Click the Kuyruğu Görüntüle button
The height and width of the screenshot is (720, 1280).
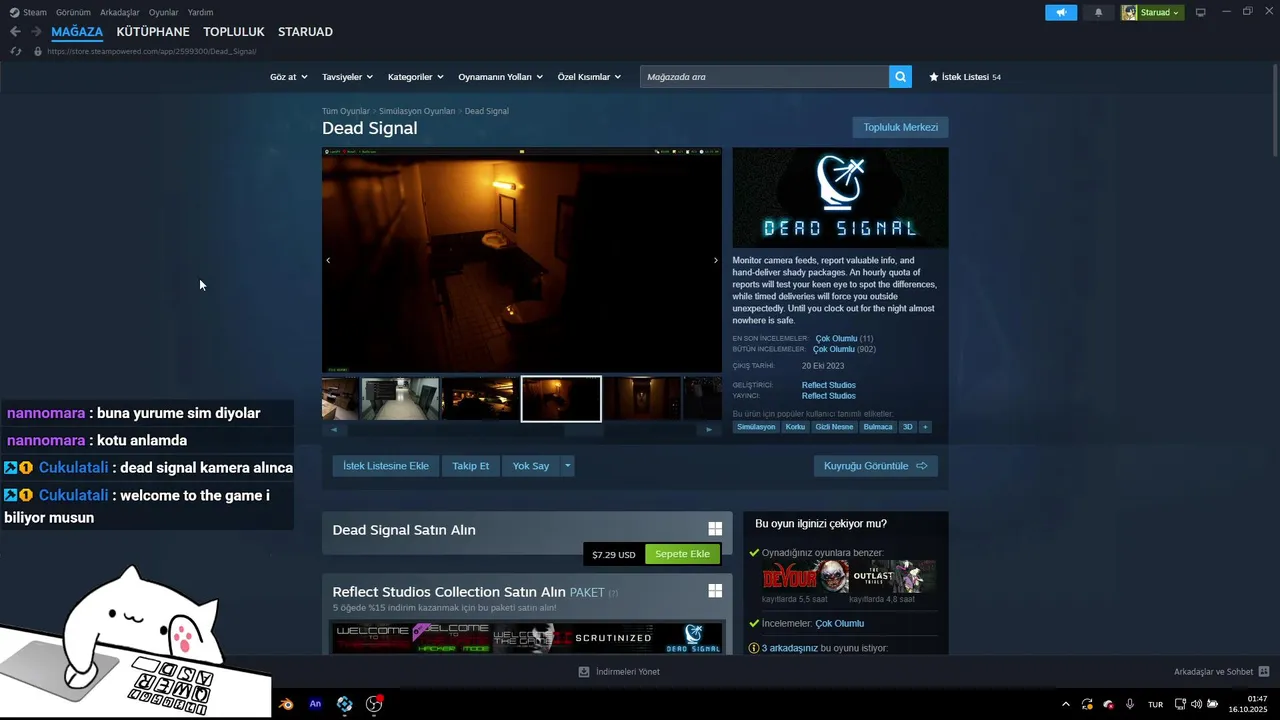(875, 465)
